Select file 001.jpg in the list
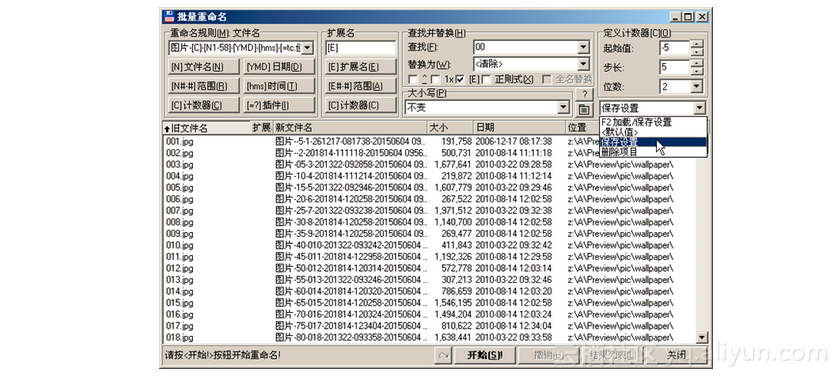Image resolution: width=839 pixels, height=378 pixels. pyautogui.click(x=180, y=141)
